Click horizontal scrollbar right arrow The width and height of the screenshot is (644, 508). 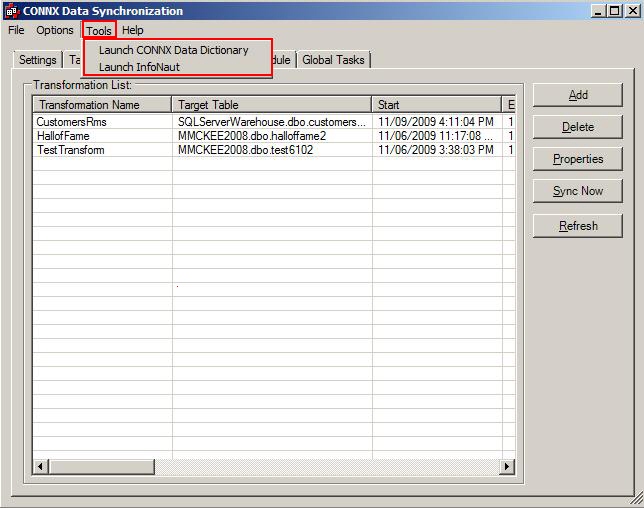(507, 467)
